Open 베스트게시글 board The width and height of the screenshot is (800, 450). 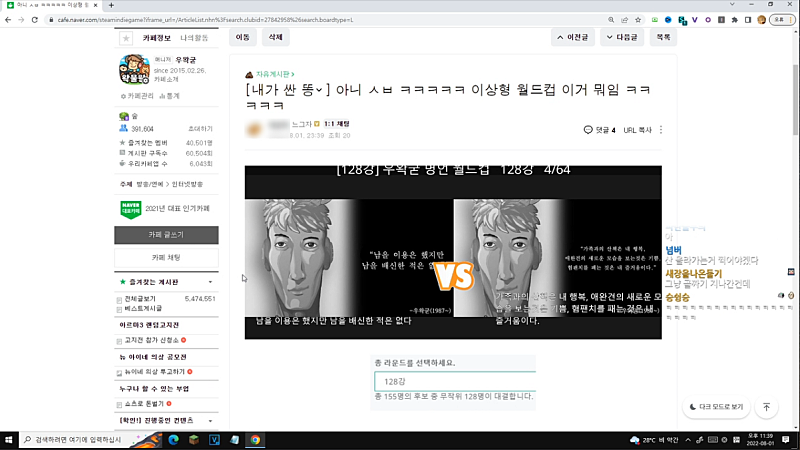pos(143,309)
